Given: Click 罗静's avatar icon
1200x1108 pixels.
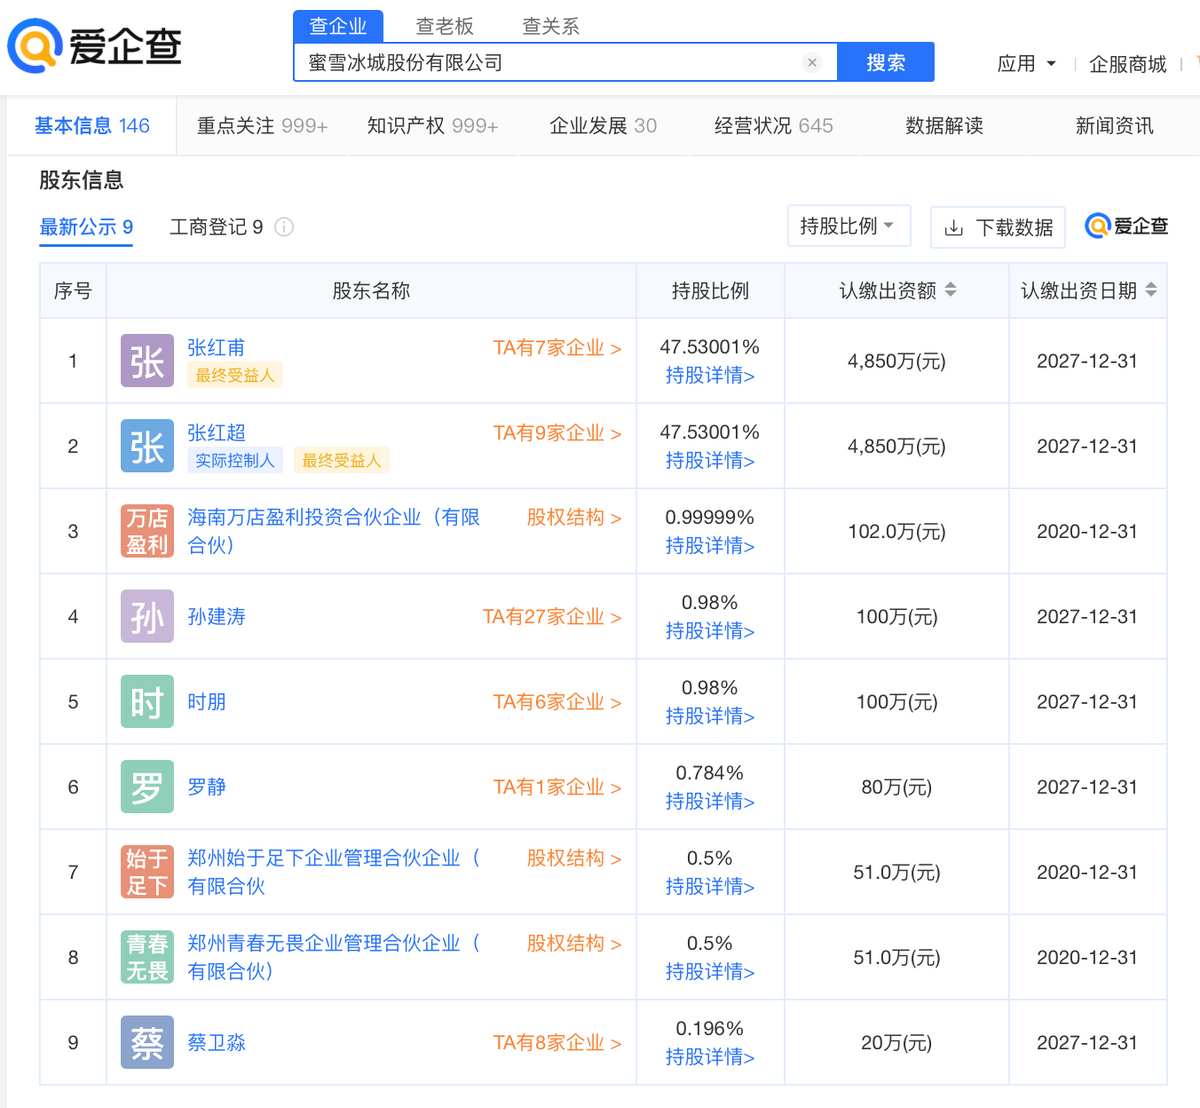Looking at the screenshot, I should click(x=147, y=787).
